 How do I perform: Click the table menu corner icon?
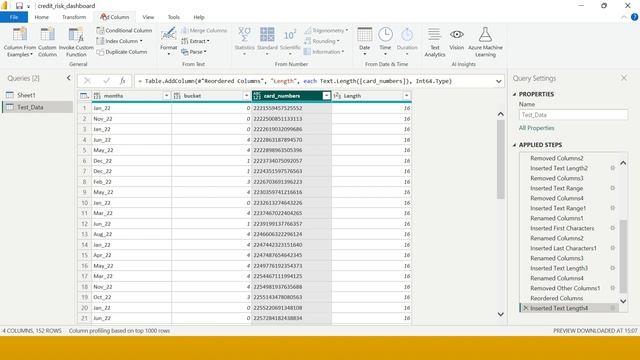click(84, 96)
